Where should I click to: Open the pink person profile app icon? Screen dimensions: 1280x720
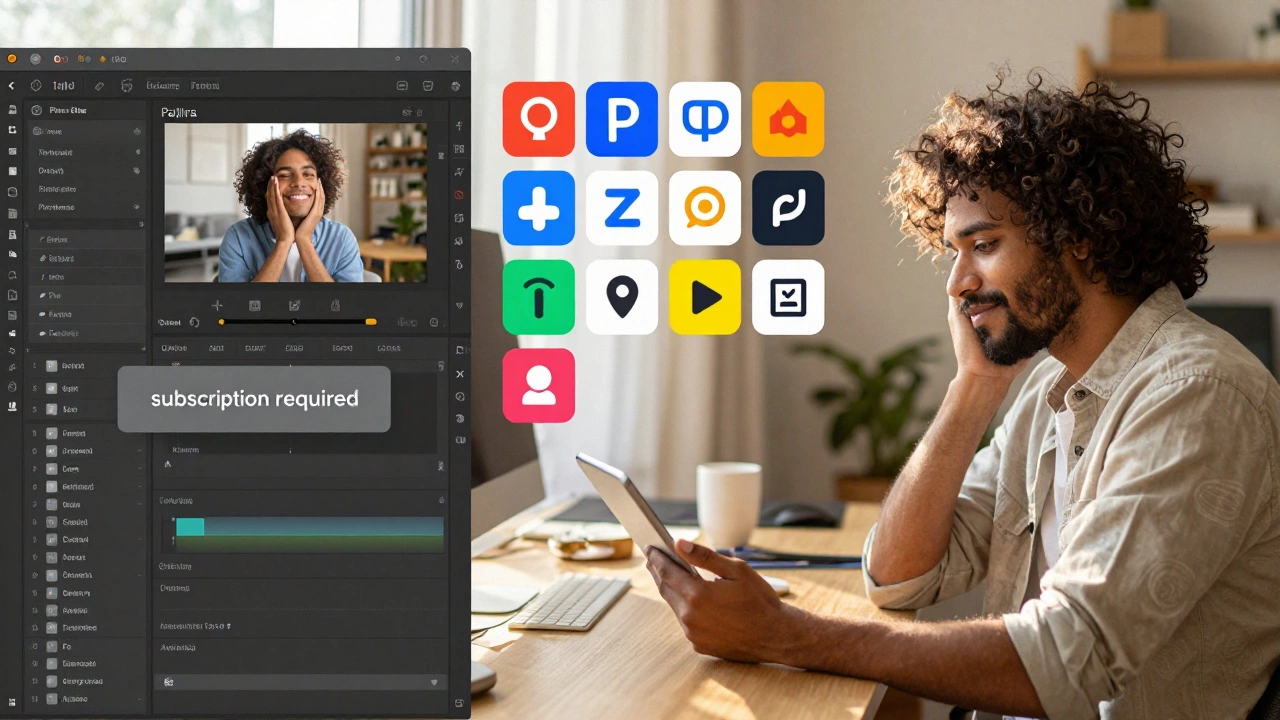point(538,385)
